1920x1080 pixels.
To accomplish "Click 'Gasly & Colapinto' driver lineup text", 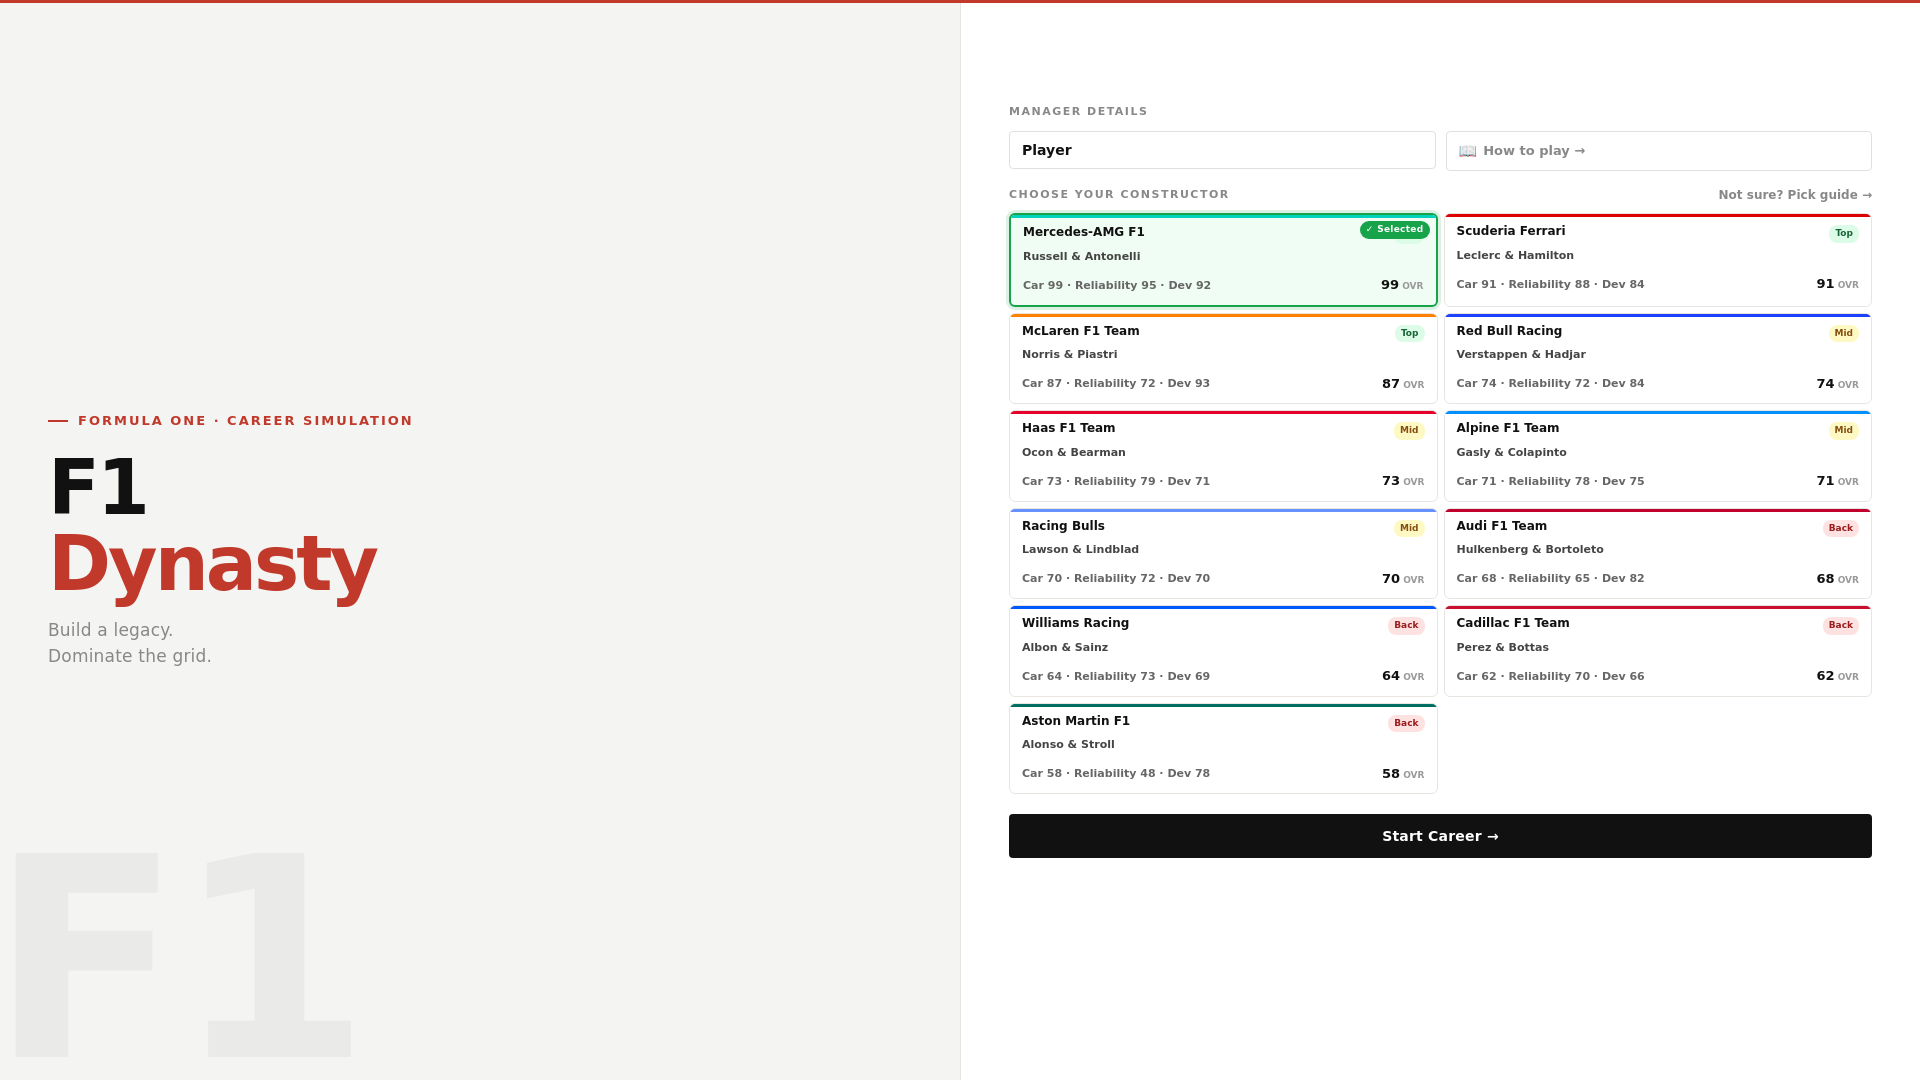I will tap(1511, 453).
